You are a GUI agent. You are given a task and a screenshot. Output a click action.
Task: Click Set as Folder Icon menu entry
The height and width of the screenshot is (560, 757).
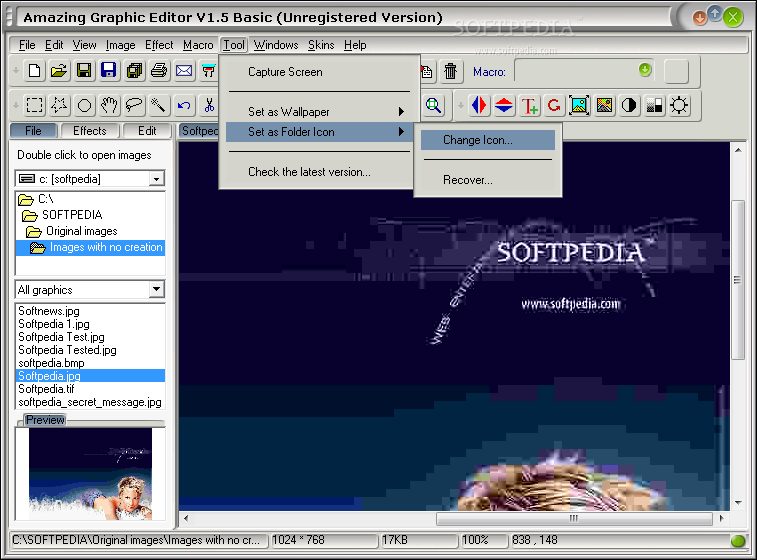click(x=320, y=132)
